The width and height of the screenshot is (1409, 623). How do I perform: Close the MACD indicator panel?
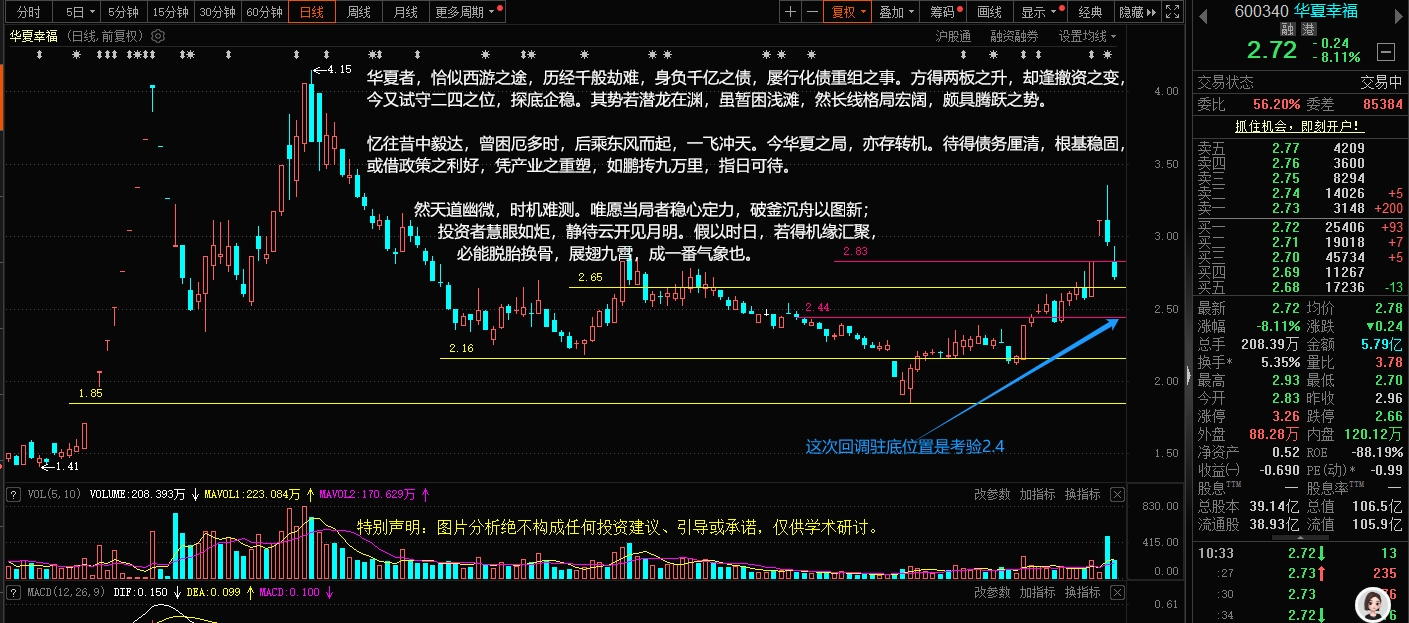pos(1117,592)
